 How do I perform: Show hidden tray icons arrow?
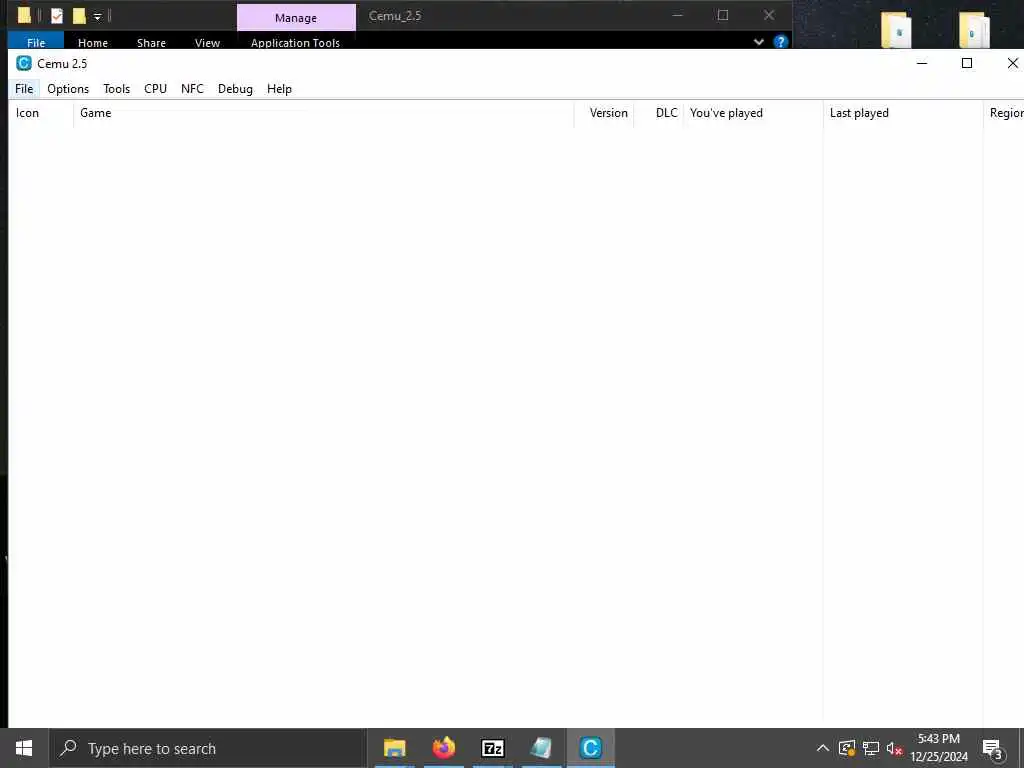point(823,748)
